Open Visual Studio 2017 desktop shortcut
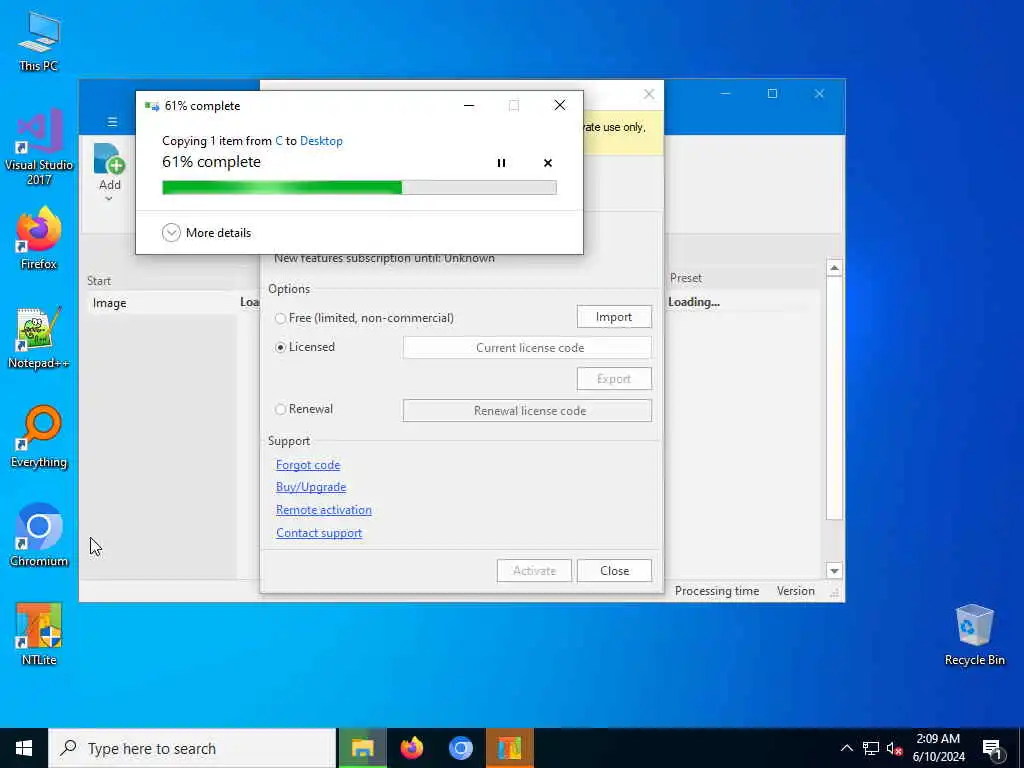 pos(39,147)
